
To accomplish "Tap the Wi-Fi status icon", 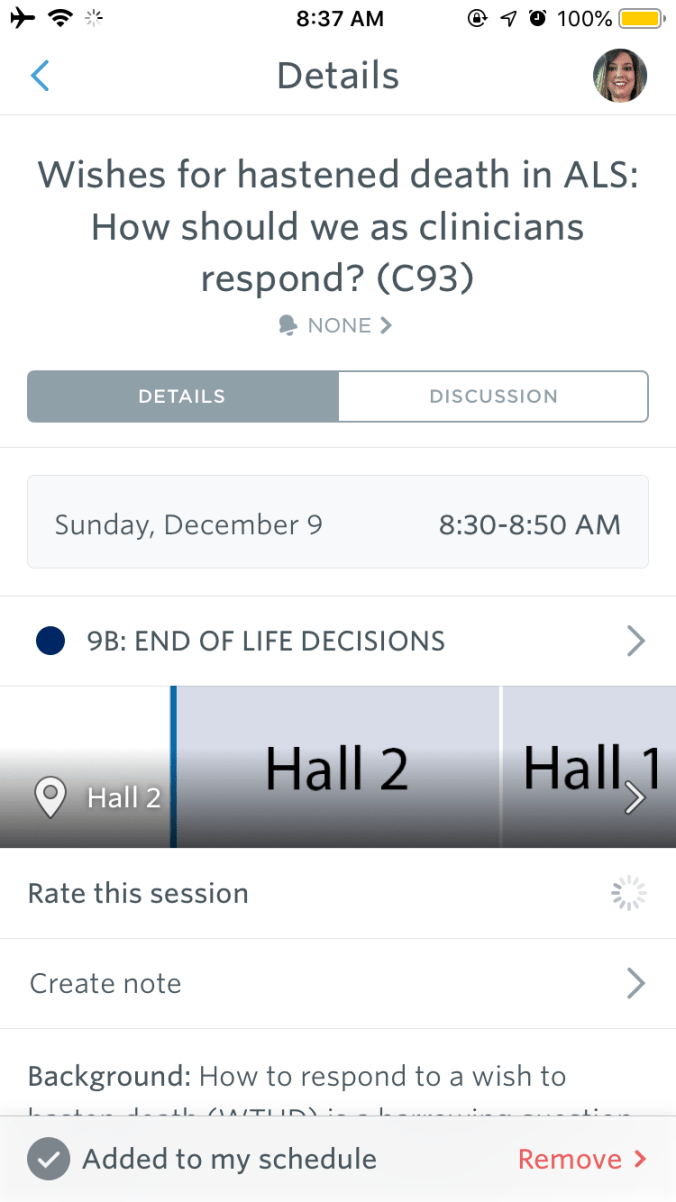I will pyautogui.click(x=62, y=18).
